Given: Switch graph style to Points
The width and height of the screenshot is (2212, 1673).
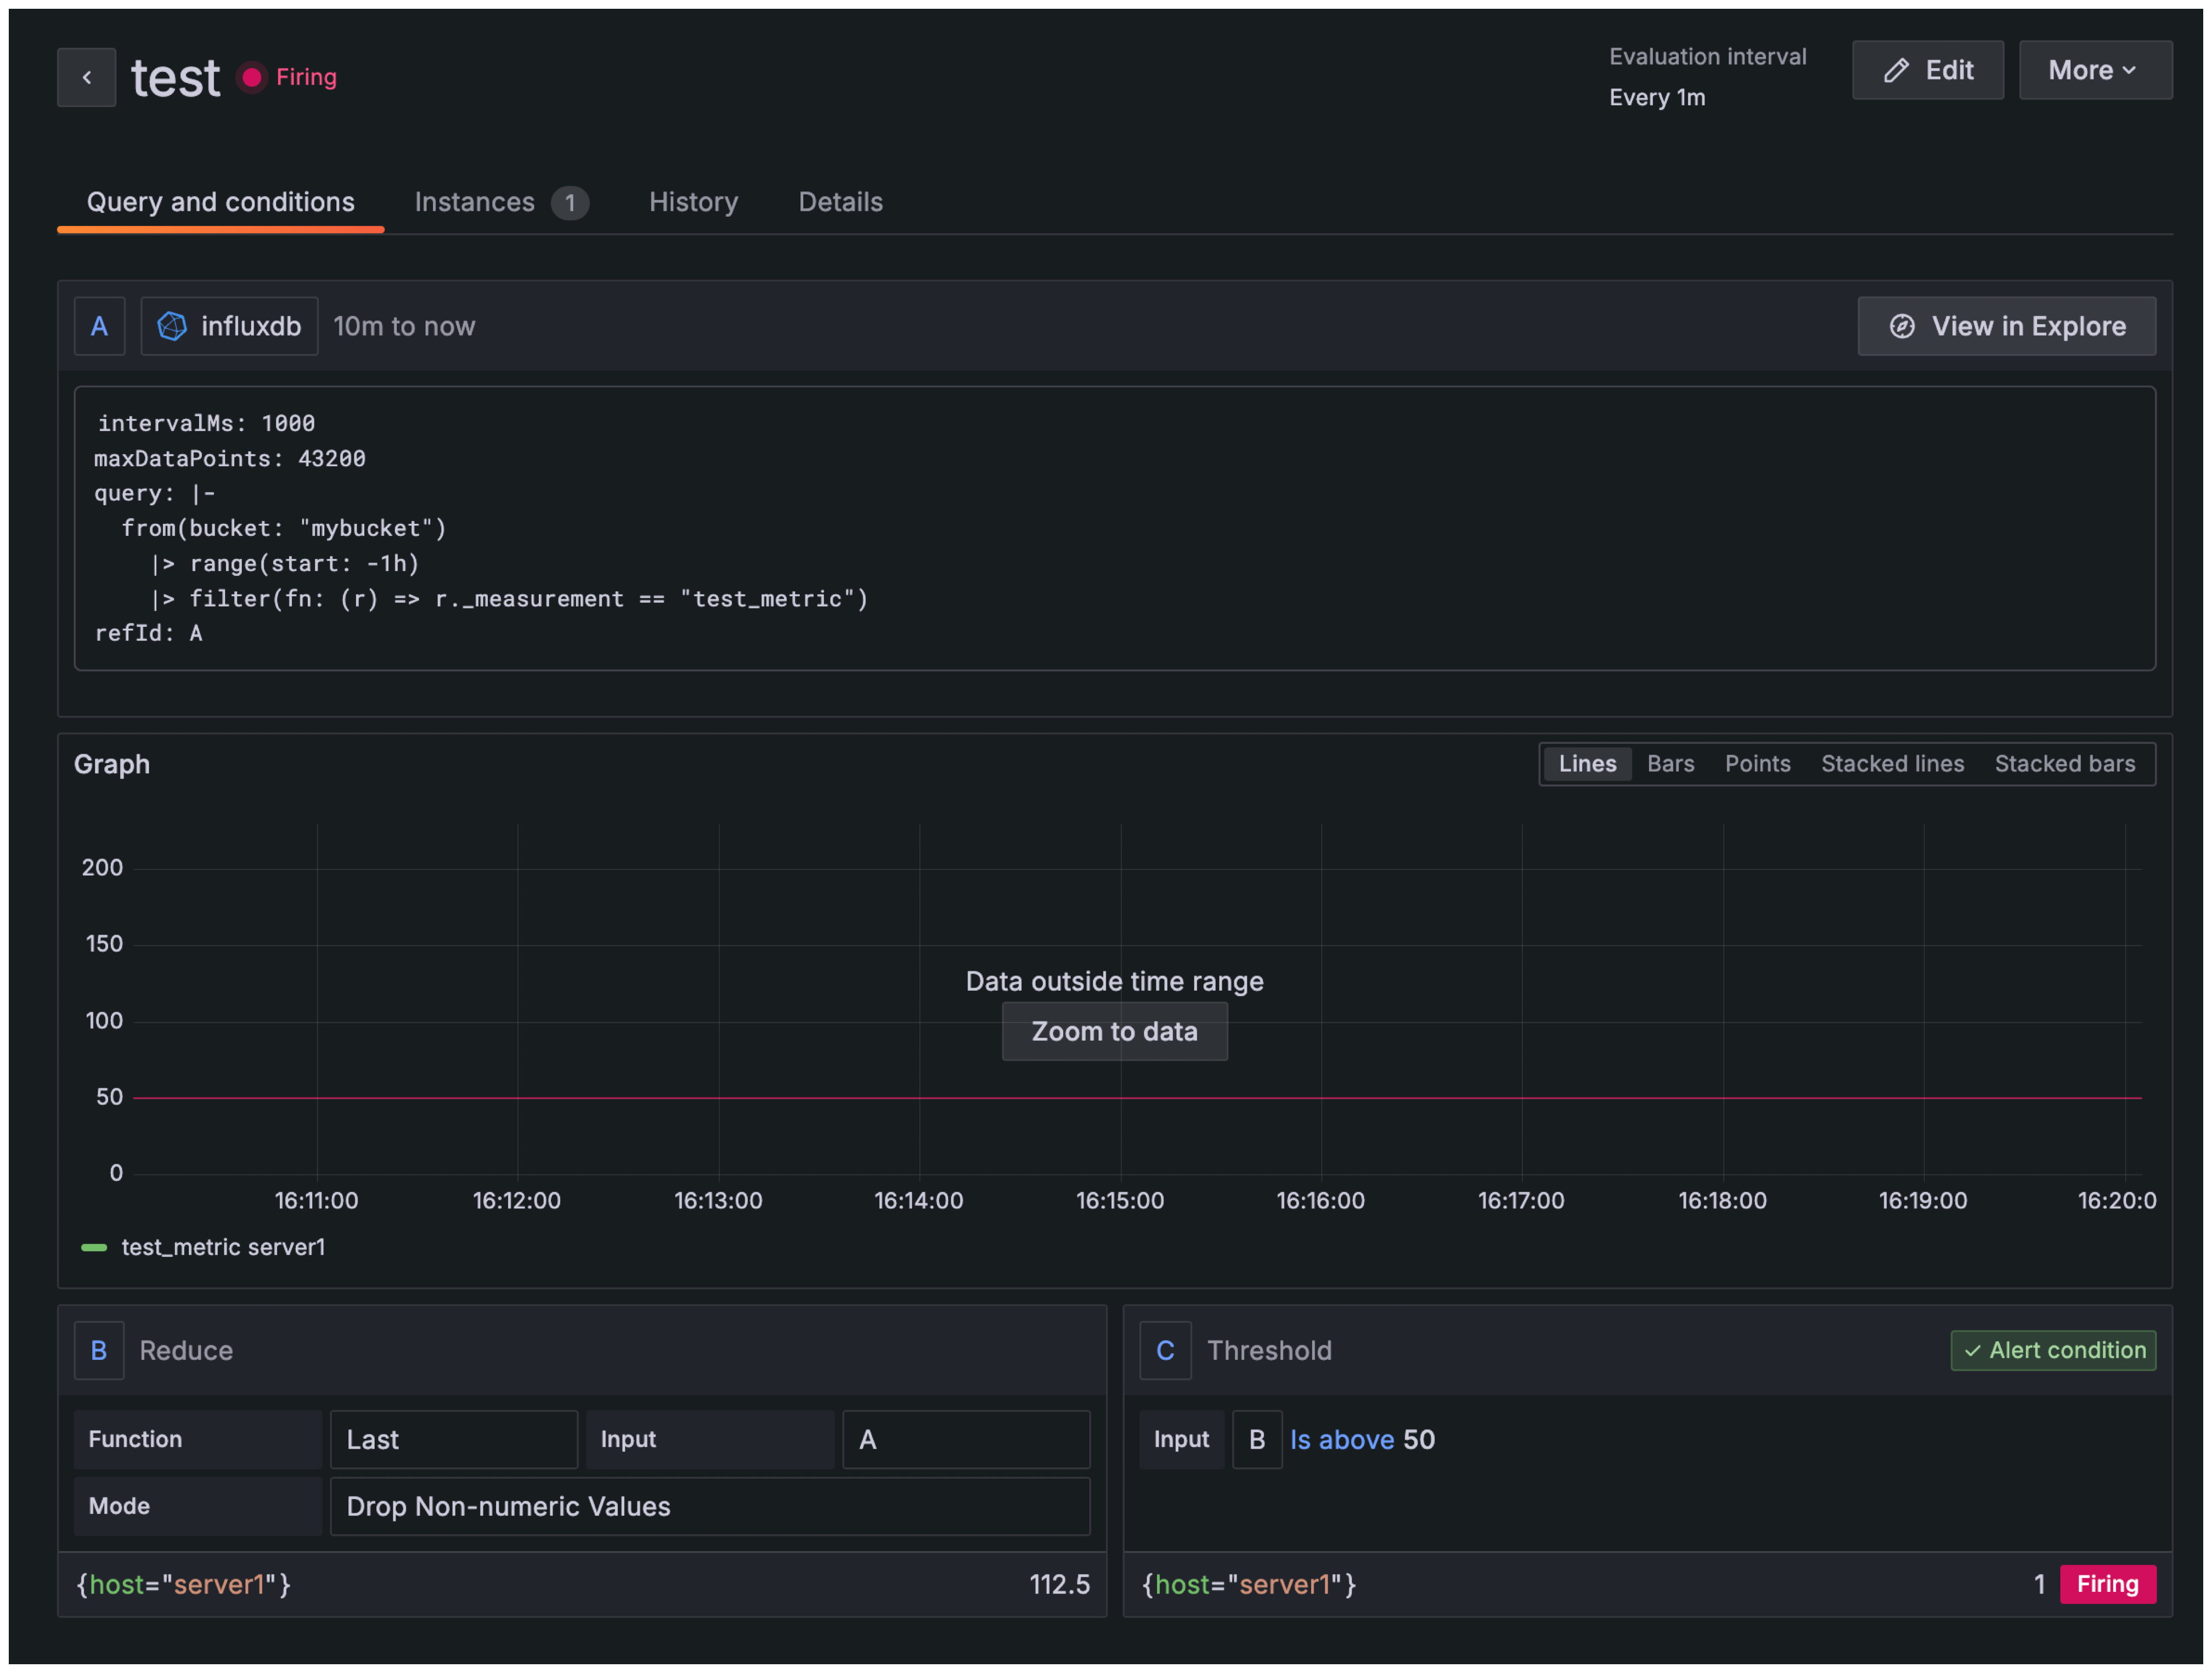Looking at the screenshot, I should pos(1757,764).
